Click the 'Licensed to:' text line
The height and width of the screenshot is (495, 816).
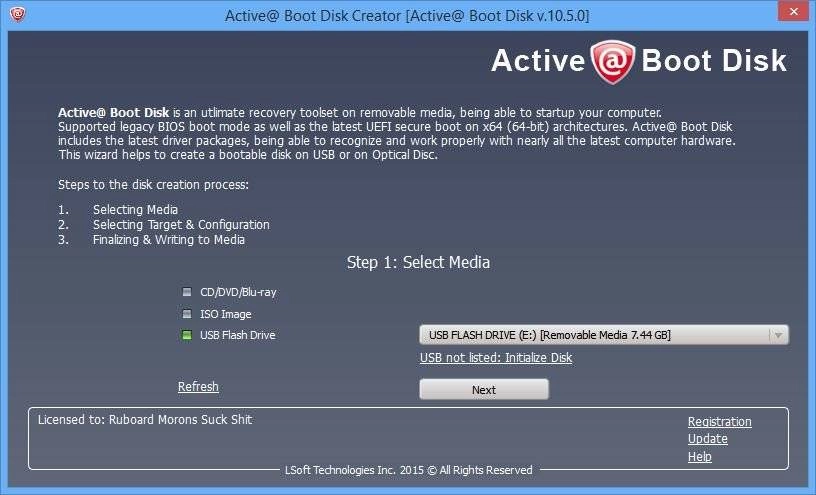pos(145,420)
